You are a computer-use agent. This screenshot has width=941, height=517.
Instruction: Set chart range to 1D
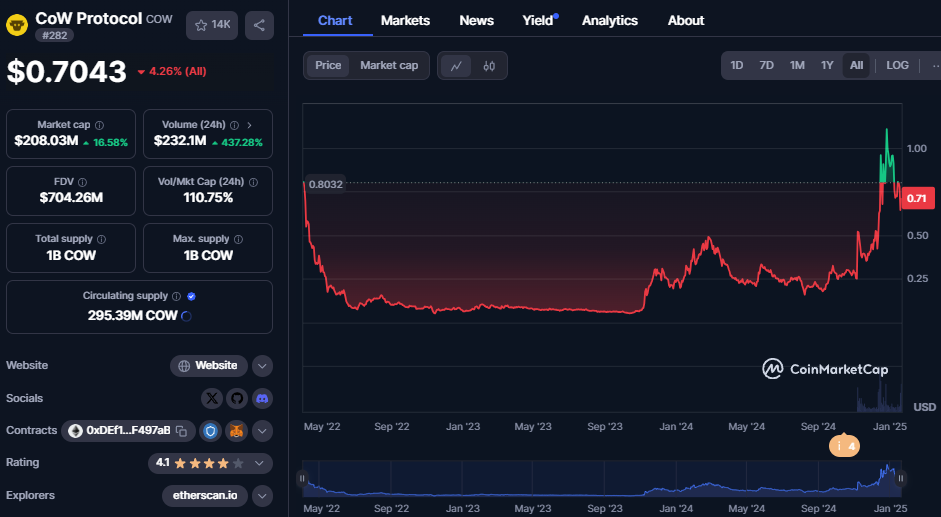click(736, 65)
